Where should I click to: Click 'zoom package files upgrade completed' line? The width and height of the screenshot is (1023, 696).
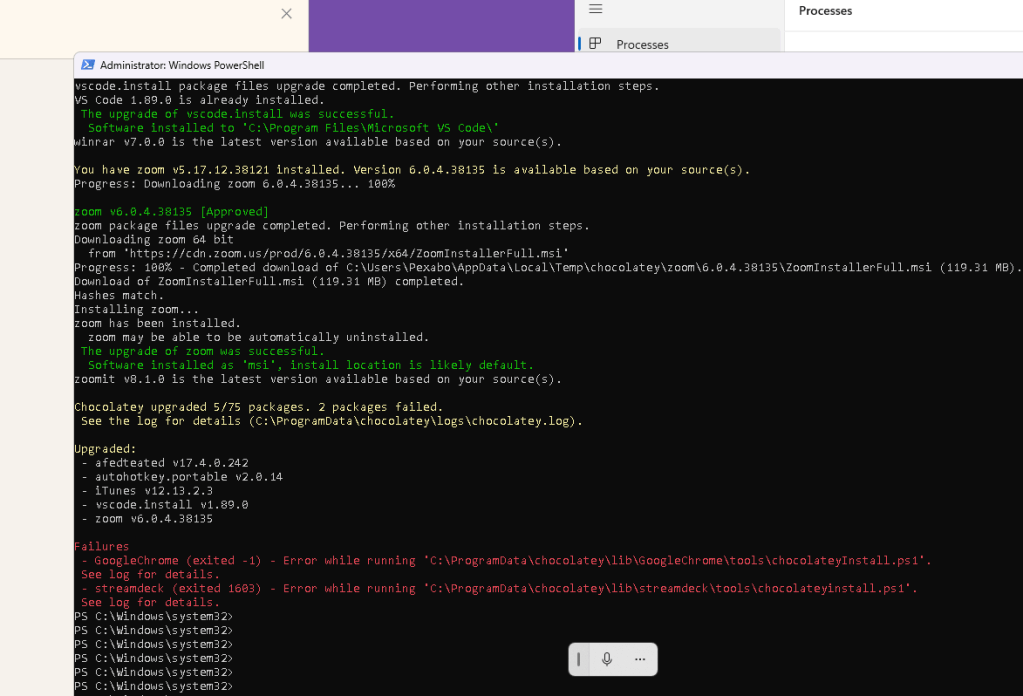pos(331,226)
